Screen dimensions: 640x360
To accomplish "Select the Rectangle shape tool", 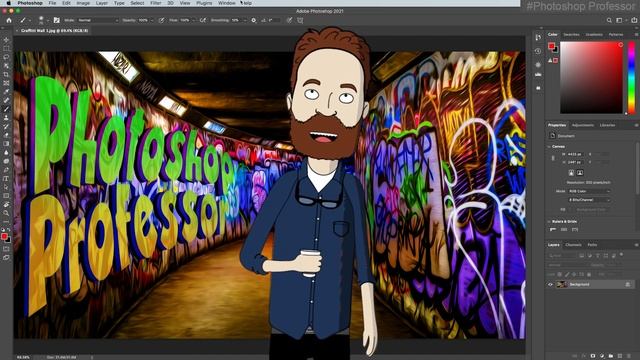I will (x=6, y=196).
